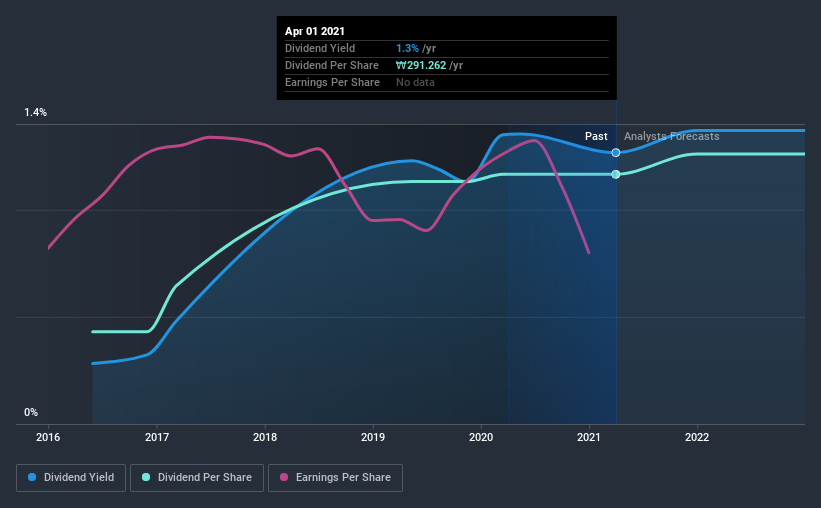The width and height of the screenshot is (821, 508).
Task: Select the blue data point marker at Apr 2021
Action: tap(616, 152)
